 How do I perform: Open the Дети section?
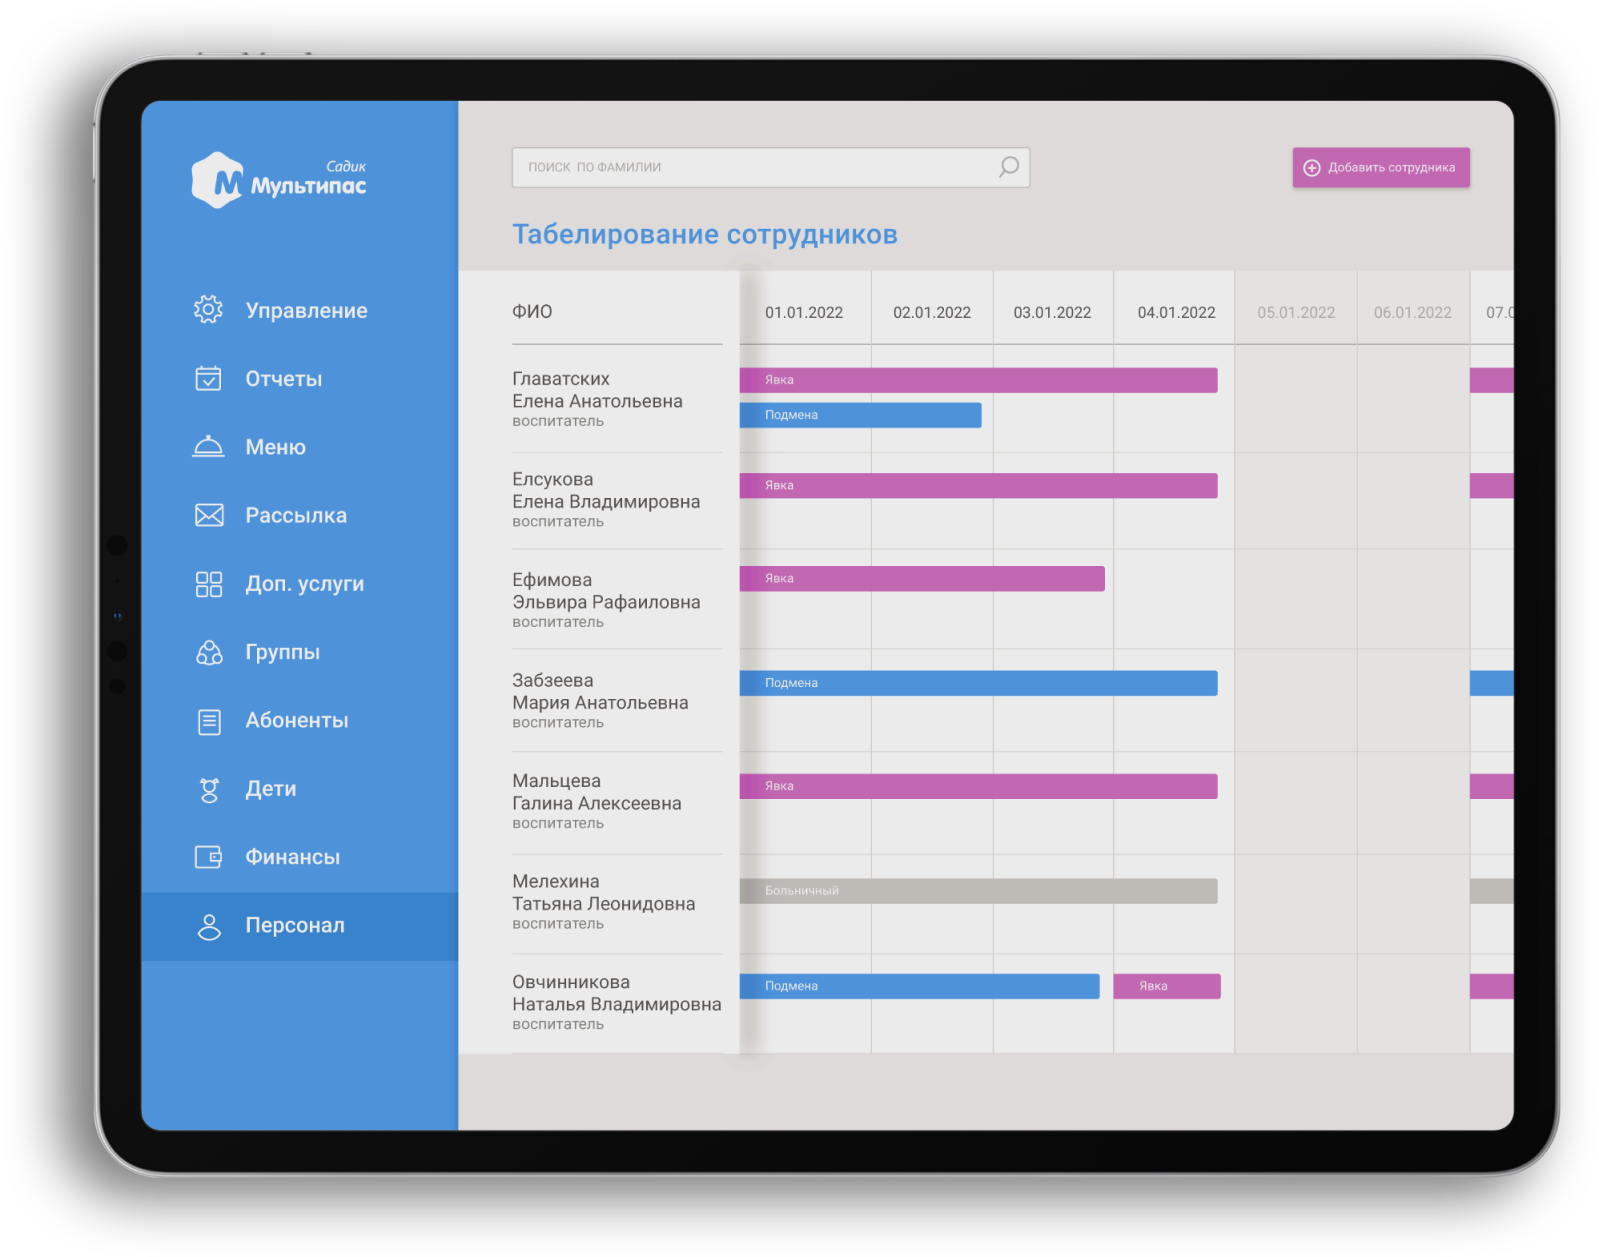pos(300,789)
